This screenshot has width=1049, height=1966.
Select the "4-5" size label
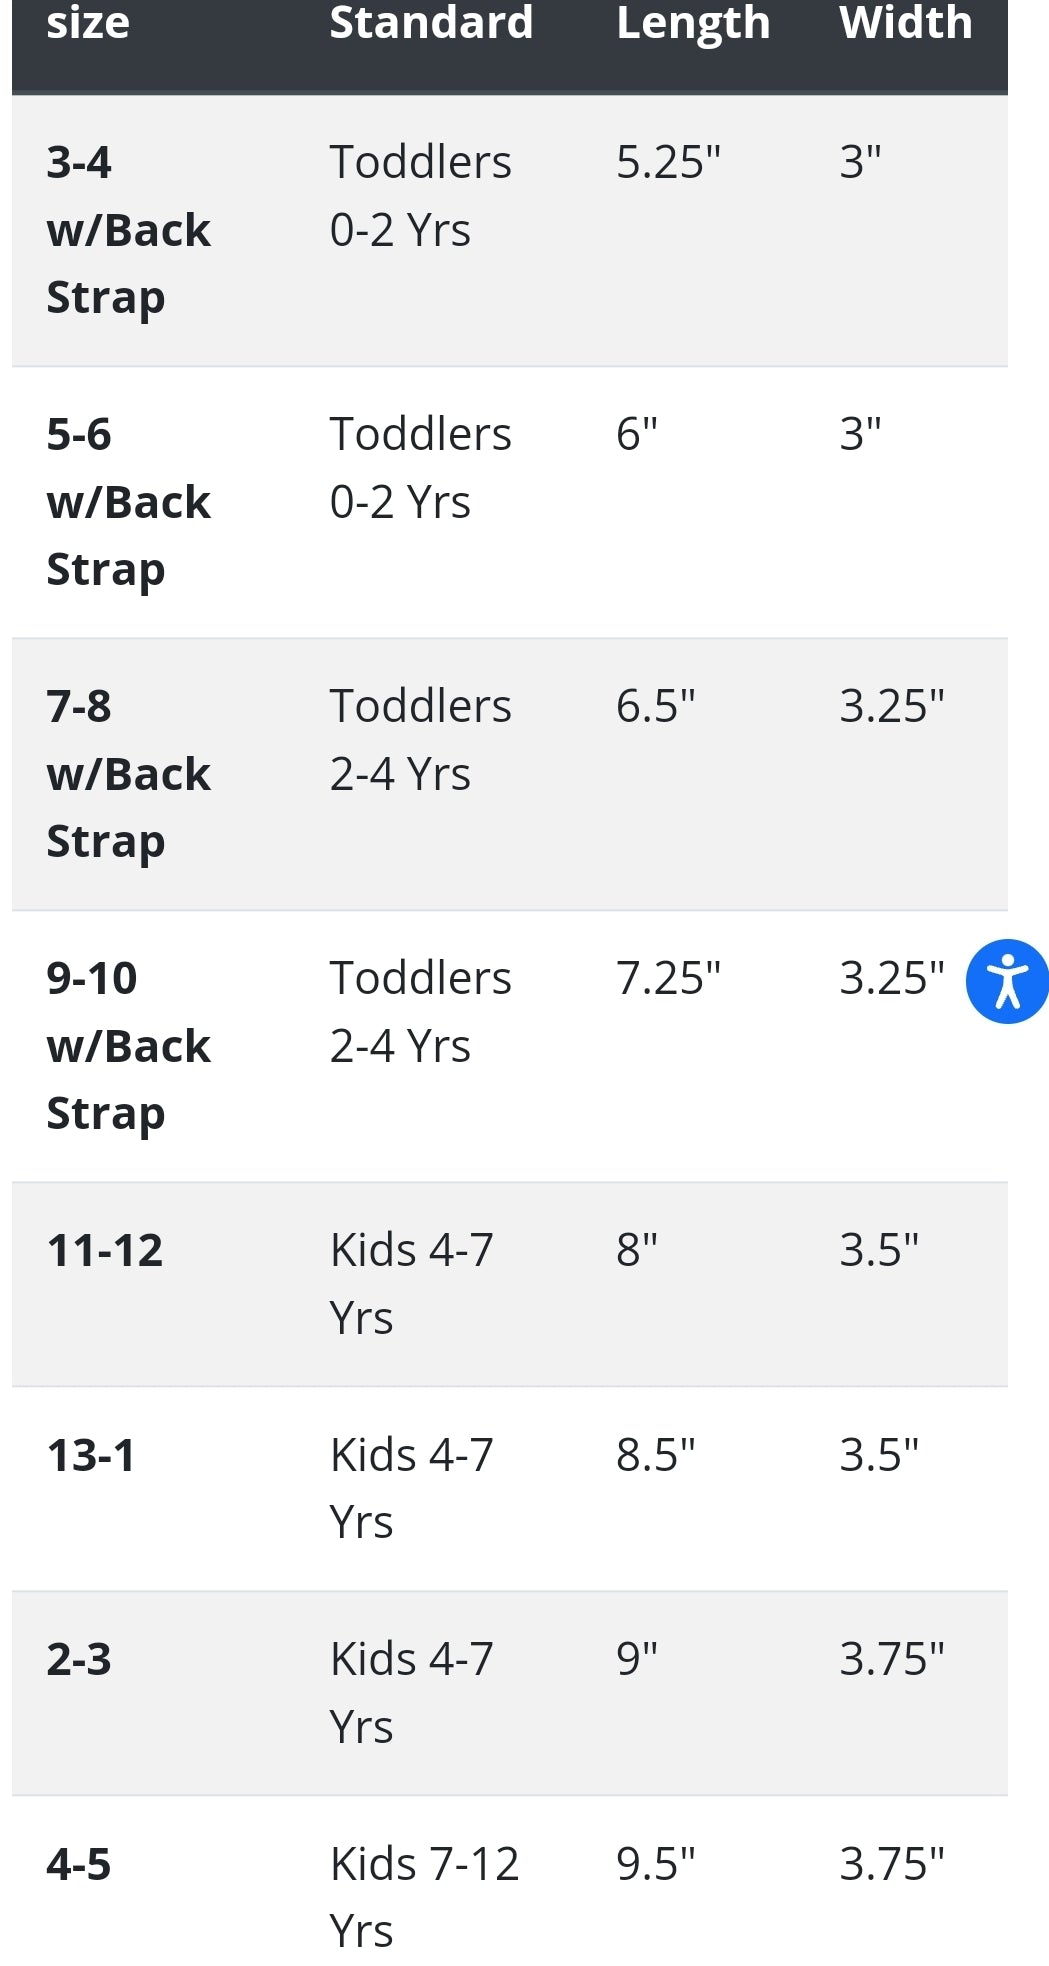pos(79,1864)
